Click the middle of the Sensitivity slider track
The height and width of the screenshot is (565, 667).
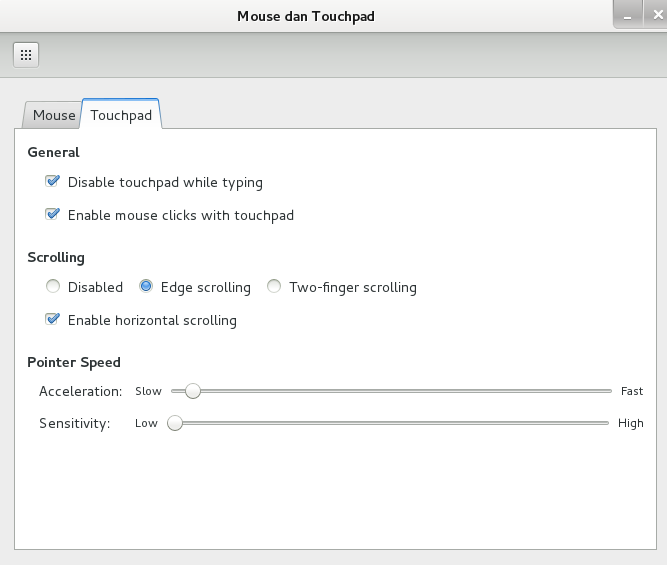click(x=391, y=423)
